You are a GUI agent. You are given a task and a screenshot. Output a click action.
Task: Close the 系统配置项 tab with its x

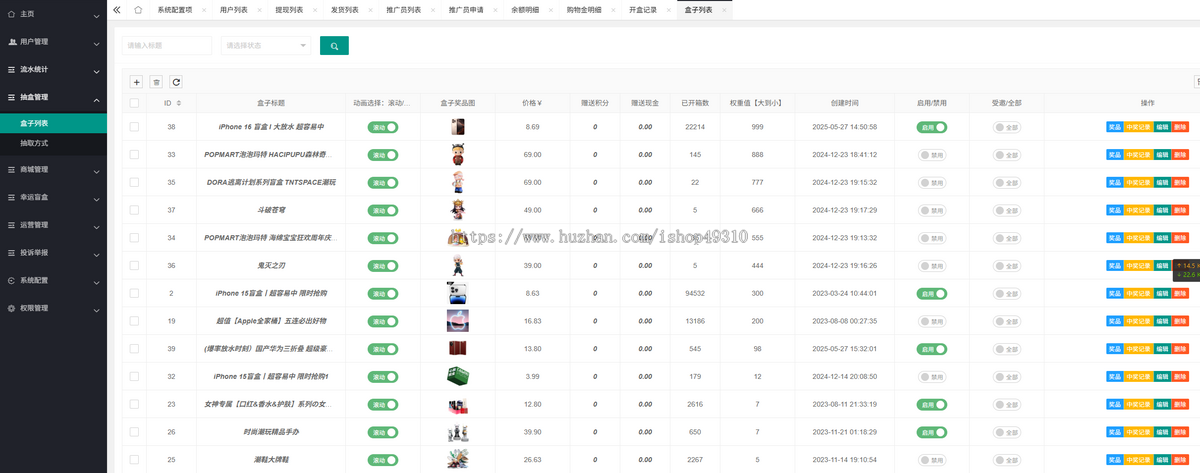point(204,10)
